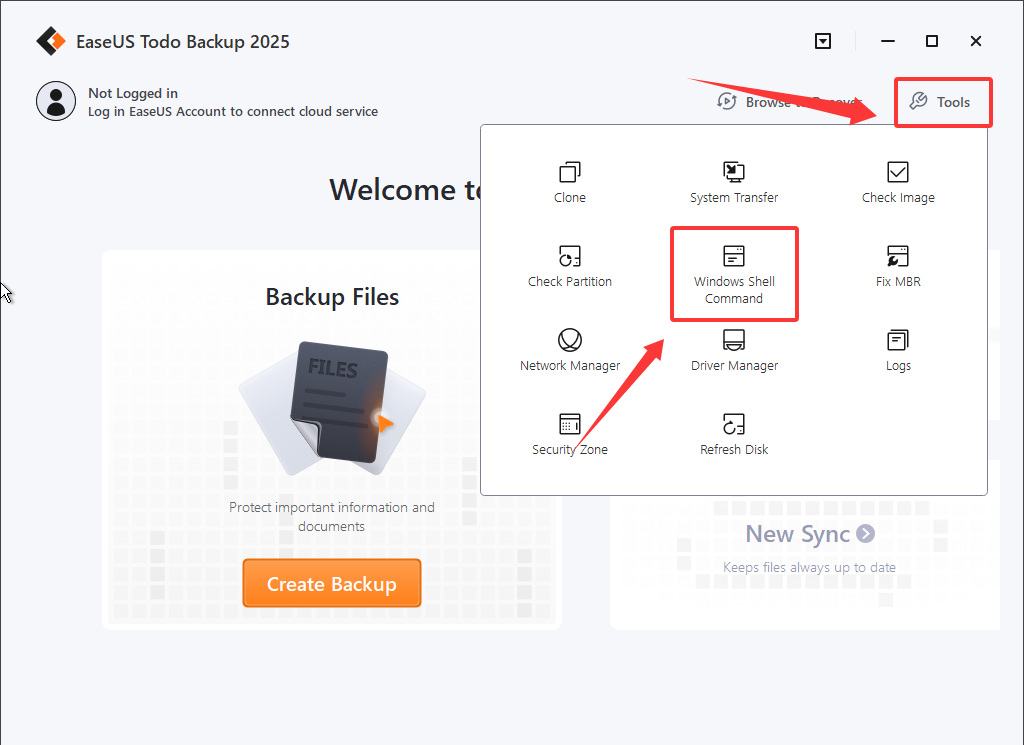Open Network Manager
Screen dimensions: 1024x745
click(x=569, y=351)
